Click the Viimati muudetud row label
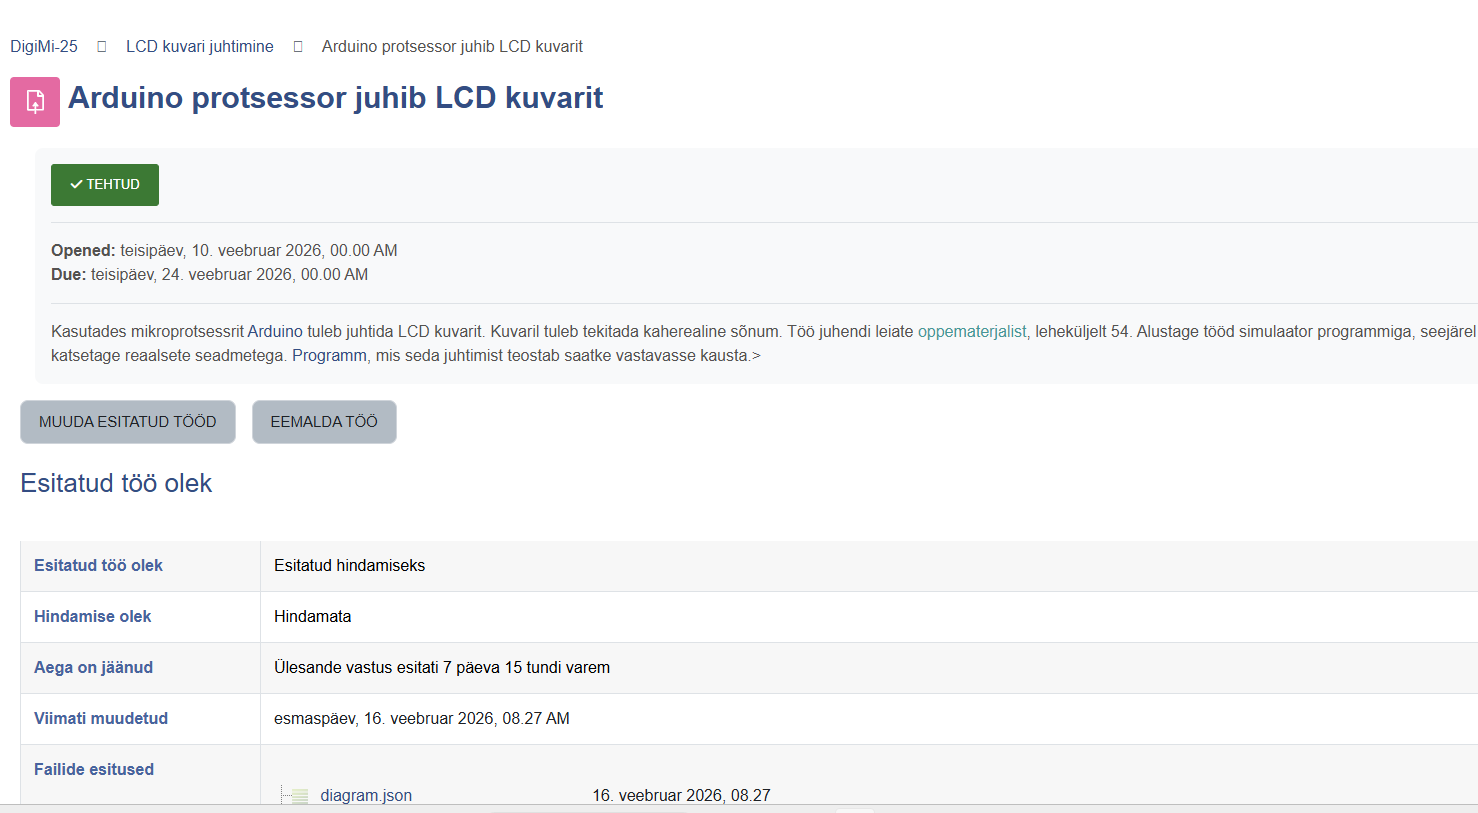The width and height of the screenshot is (1478, 813). [x=101, y=719]
